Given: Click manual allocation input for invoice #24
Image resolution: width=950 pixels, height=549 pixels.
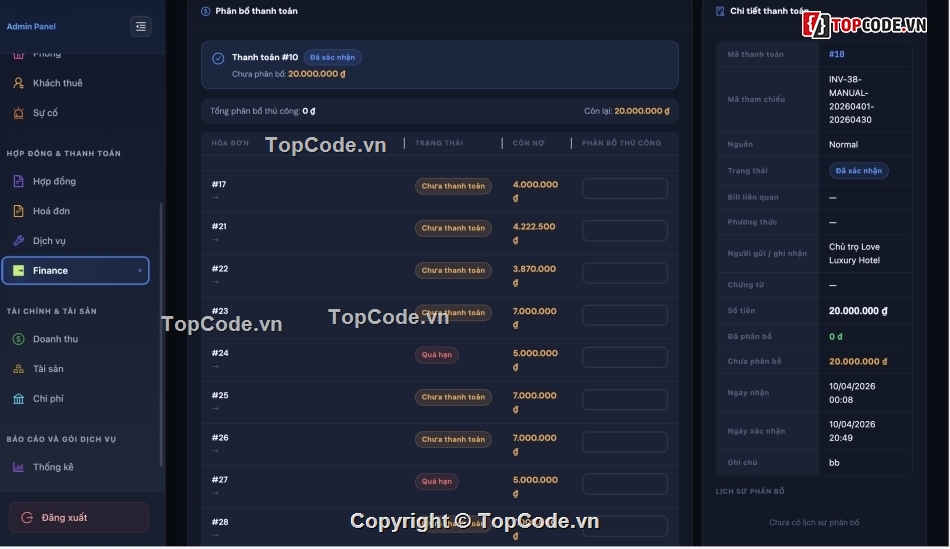Looking at the screenshot, I should [x=625, y=358].
